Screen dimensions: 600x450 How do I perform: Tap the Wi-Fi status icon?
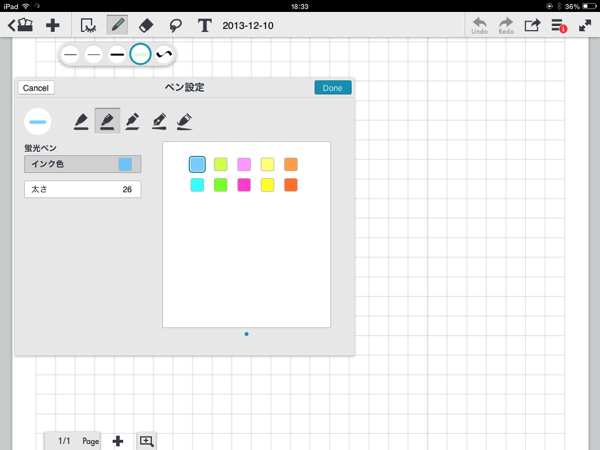(26, 6)
